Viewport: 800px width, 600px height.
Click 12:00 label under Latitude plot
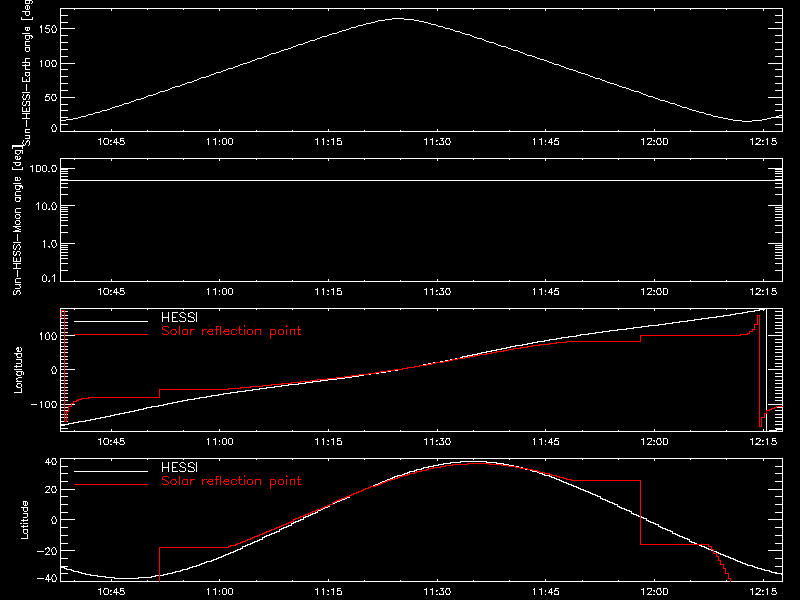coord(655,592)
